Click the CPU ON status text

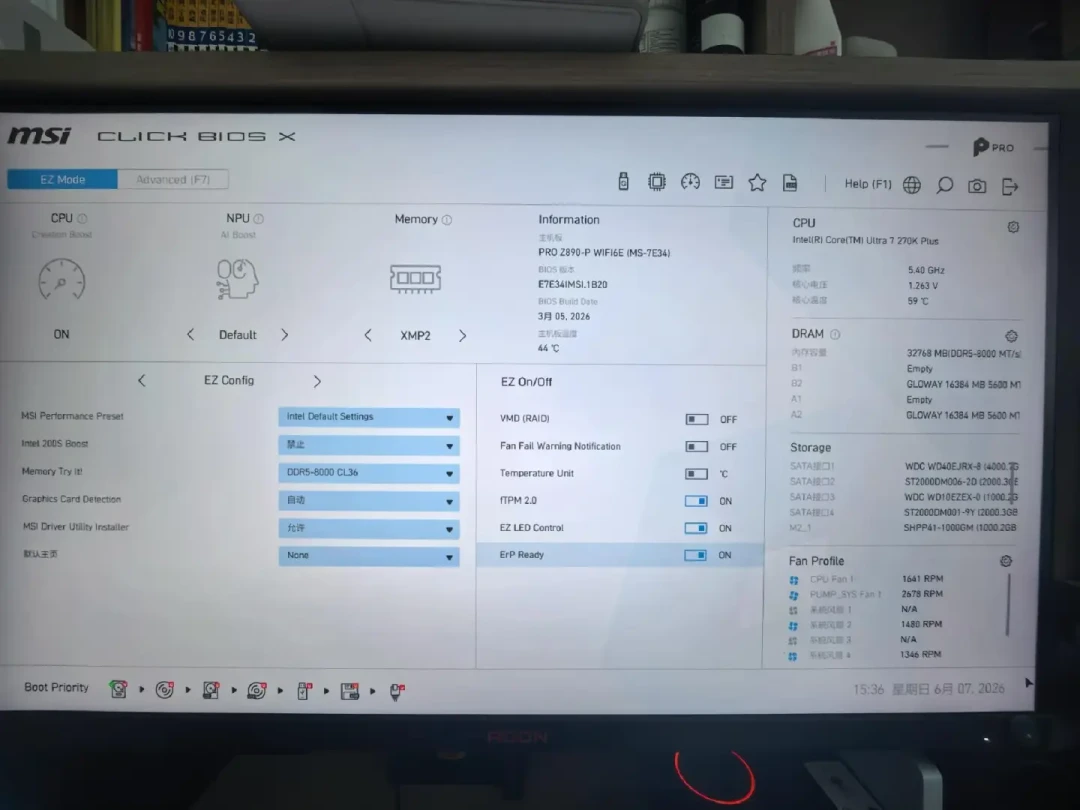[x=61, y=334]
